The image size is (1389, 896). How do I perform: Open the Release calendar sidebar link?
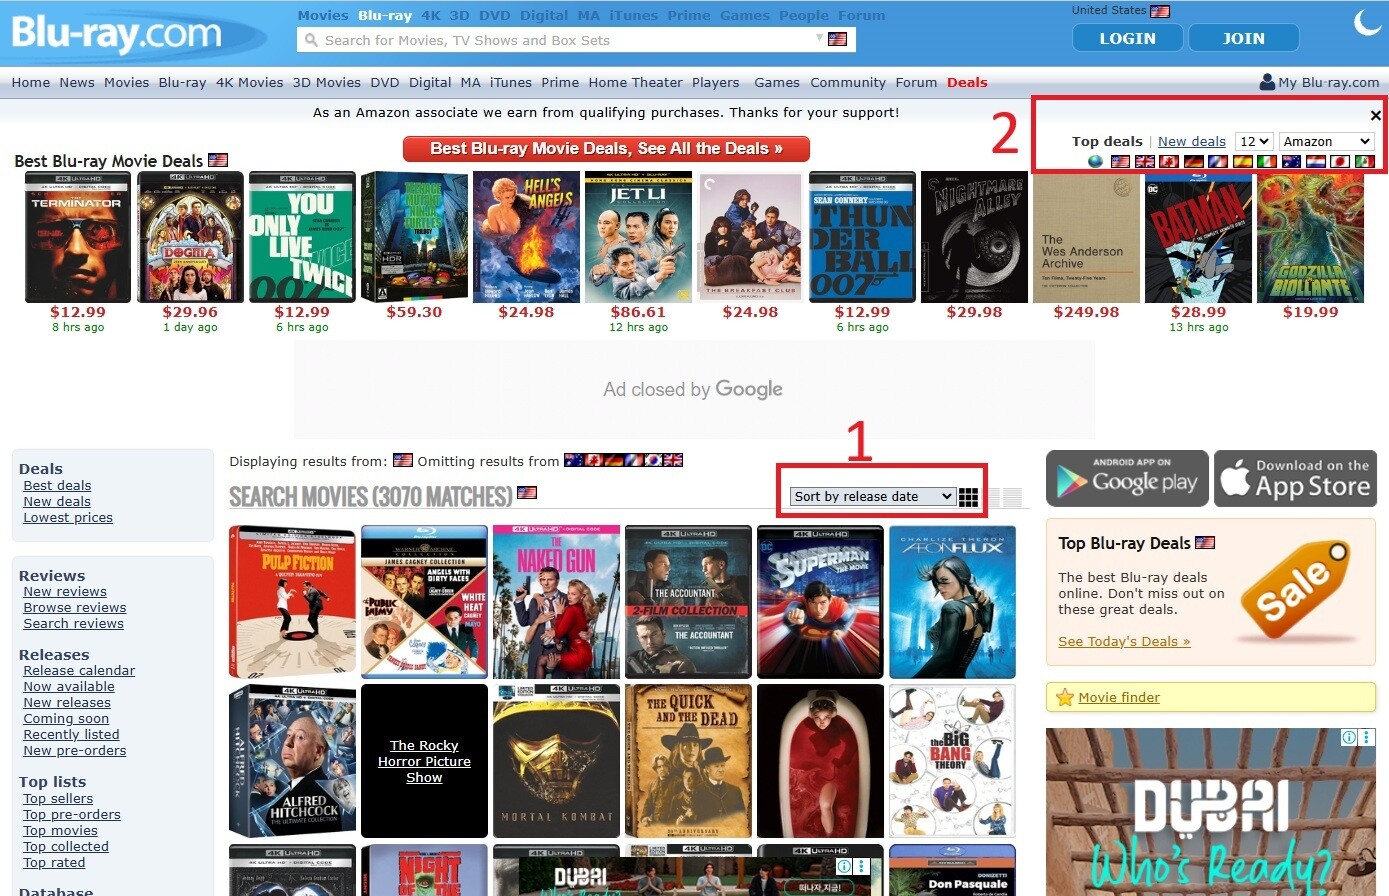click(79, 671)
